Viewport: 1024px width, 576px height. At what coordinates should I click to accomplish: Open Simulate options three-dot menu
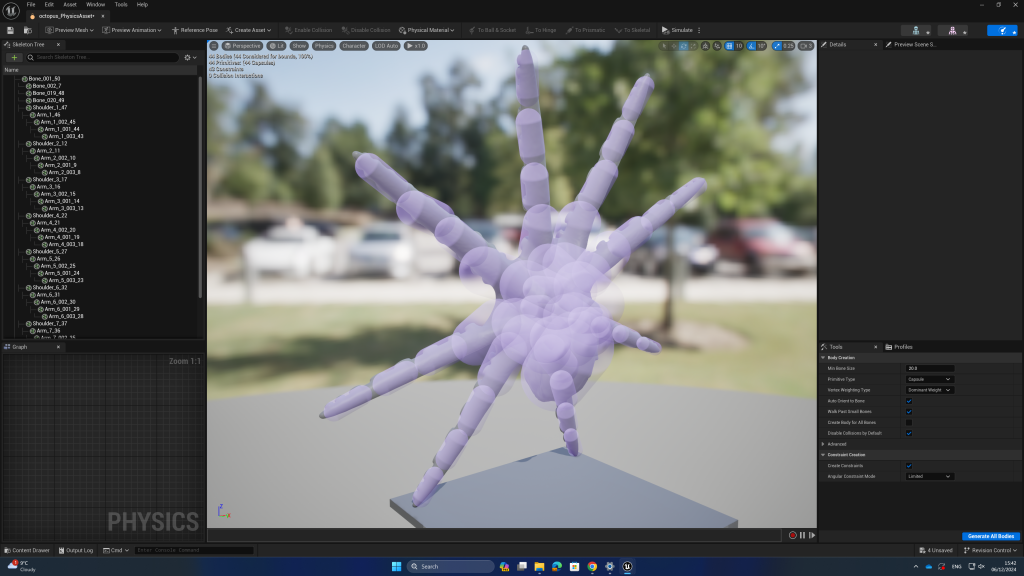[x=699, y=30]
